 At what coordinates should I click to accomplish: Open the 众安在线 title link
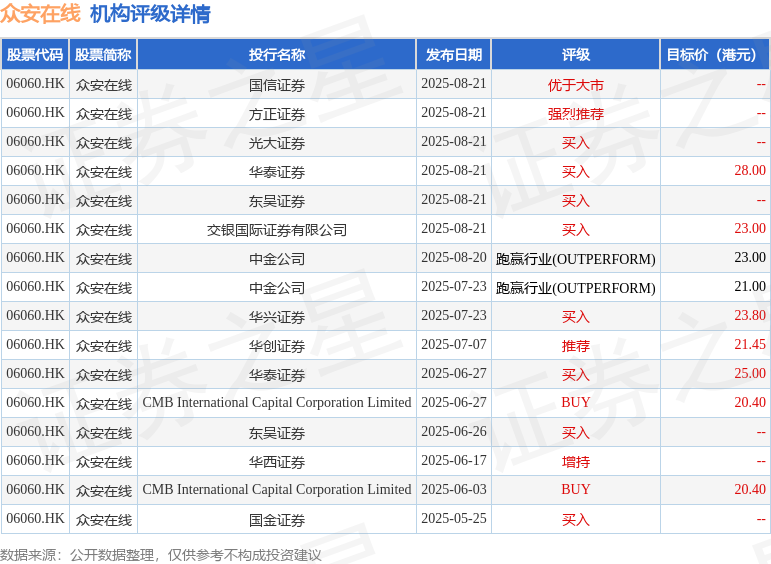tap(40, 13)
